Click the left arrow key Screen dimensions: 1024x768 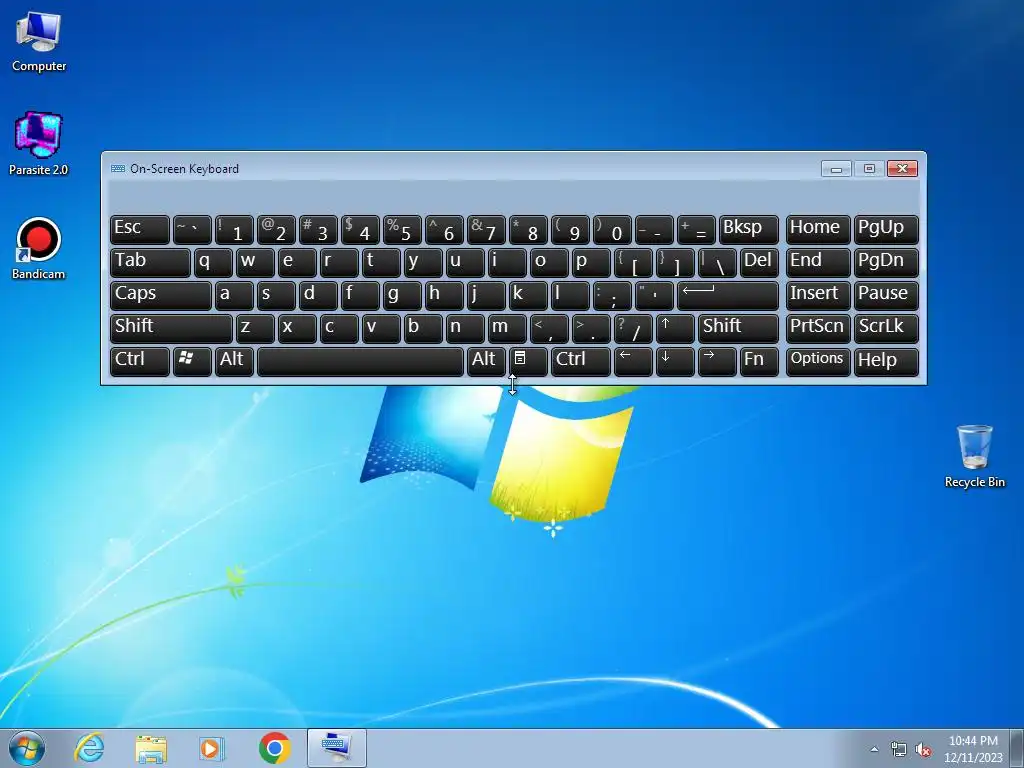pos(633,362)
